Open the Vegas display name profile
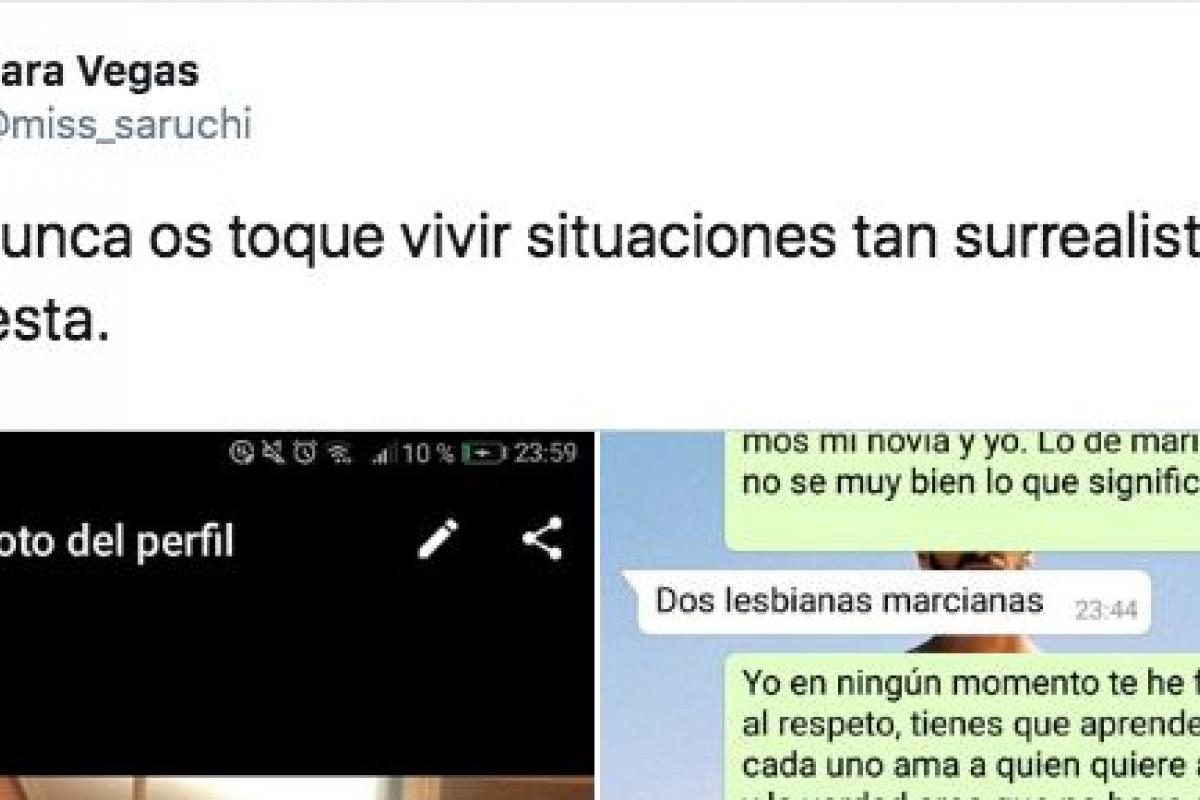Viewport: 1200px width, 800px height. 98,73
